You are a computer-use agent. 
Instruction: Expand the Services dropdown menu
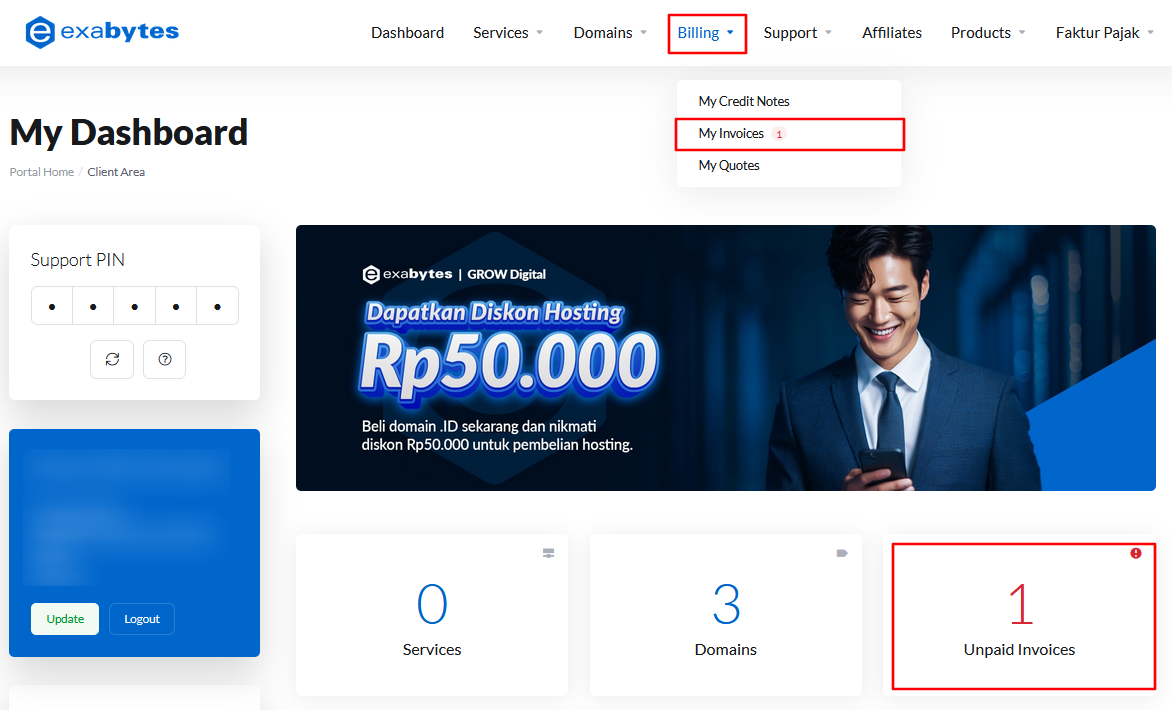click(508, 33)
